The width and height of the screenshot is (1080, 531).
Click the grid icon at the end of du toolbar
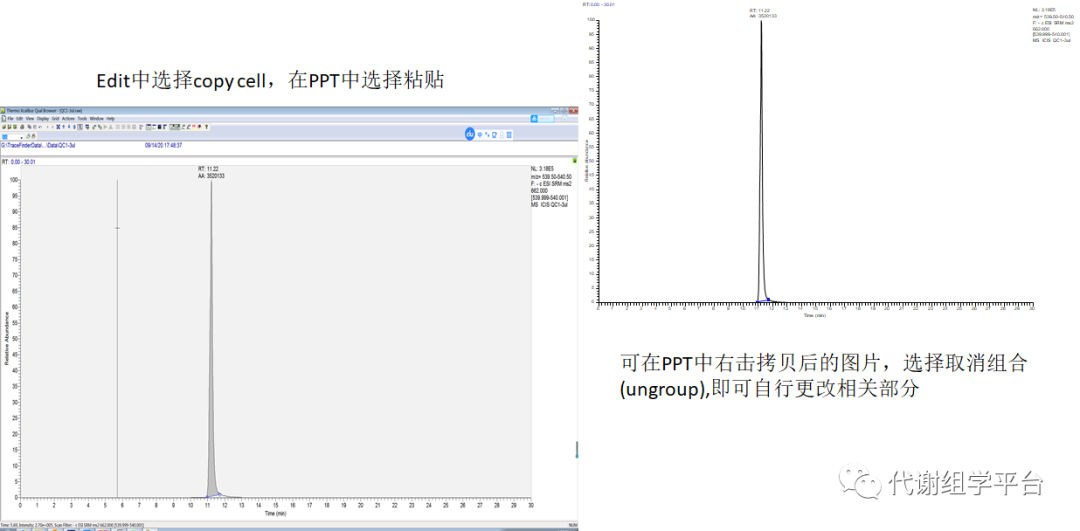pyautogui.click(x=509, y=134)
